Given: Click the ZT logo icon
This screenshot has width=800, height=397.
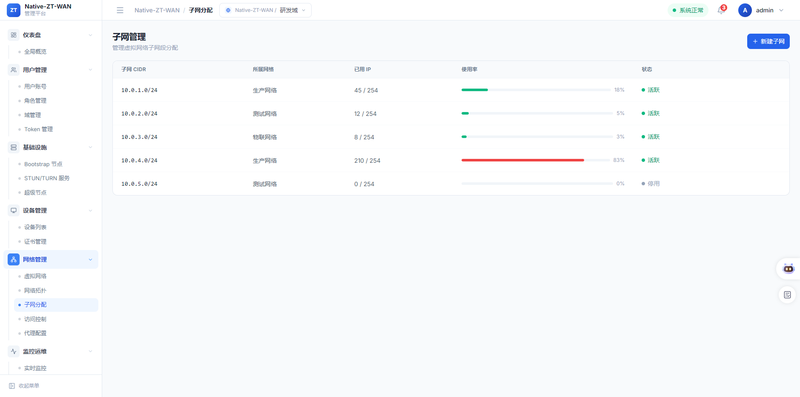Looking at the screenshot, I should (14, 10).
